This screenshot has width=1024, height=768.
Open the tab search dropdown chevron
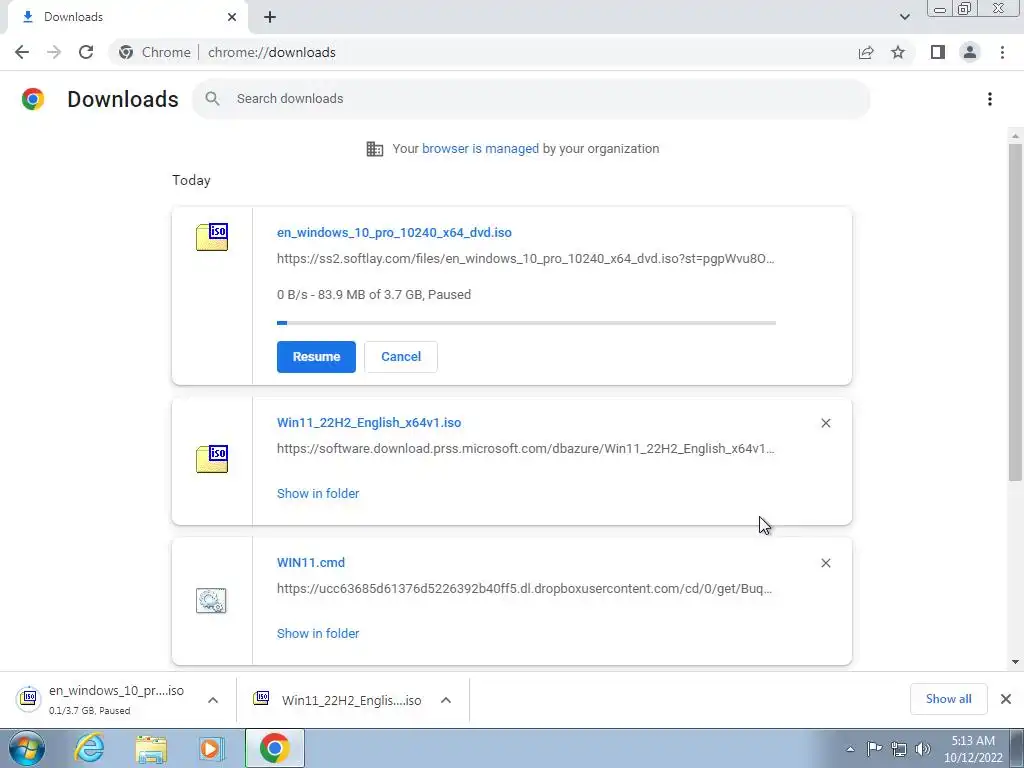[904, 17]
